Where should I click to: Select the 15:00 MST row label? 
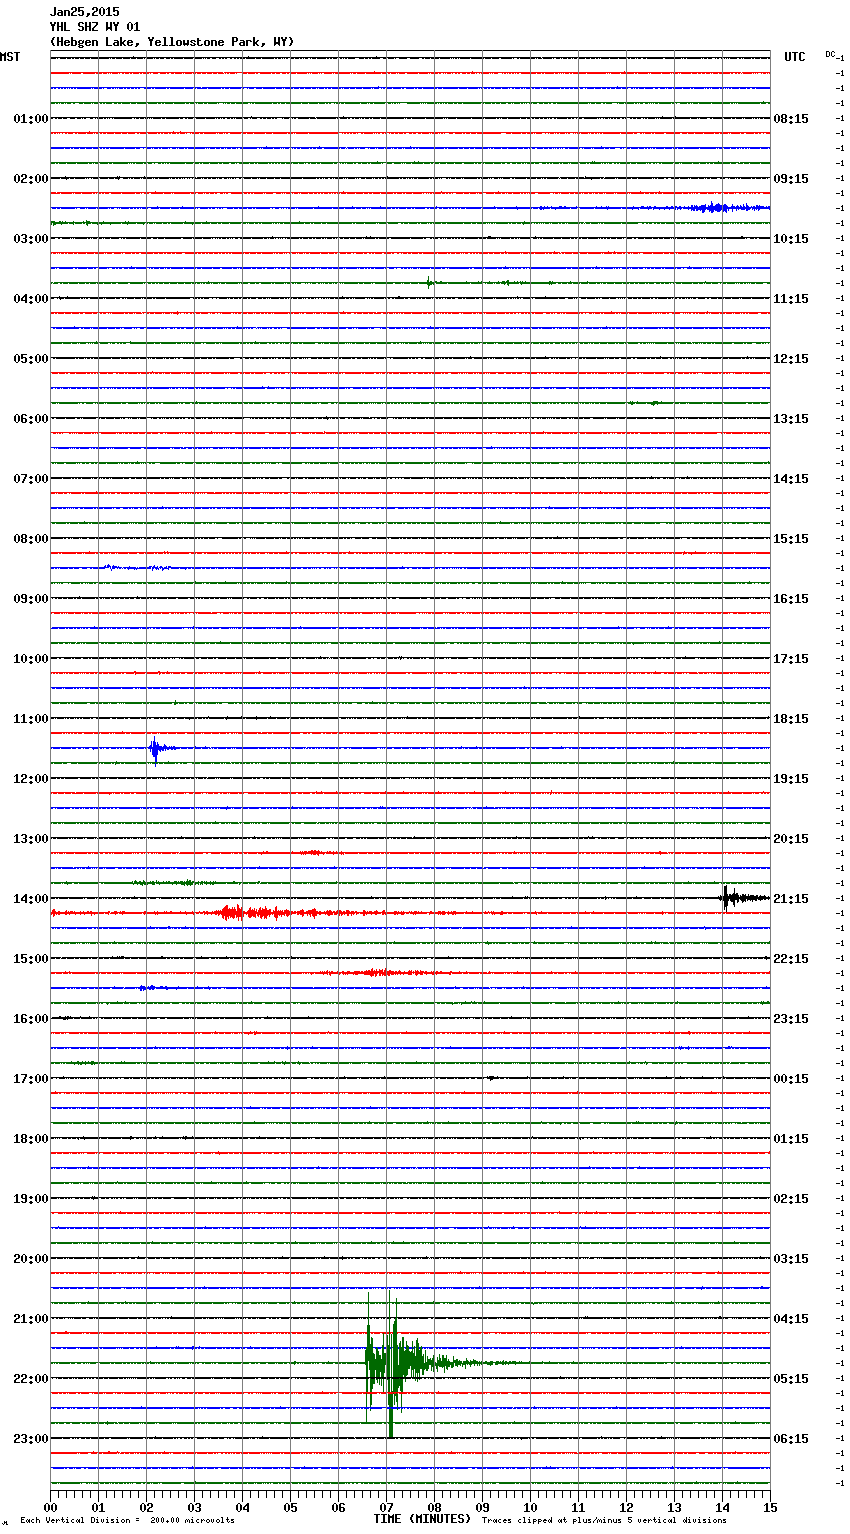pos(31,959)
